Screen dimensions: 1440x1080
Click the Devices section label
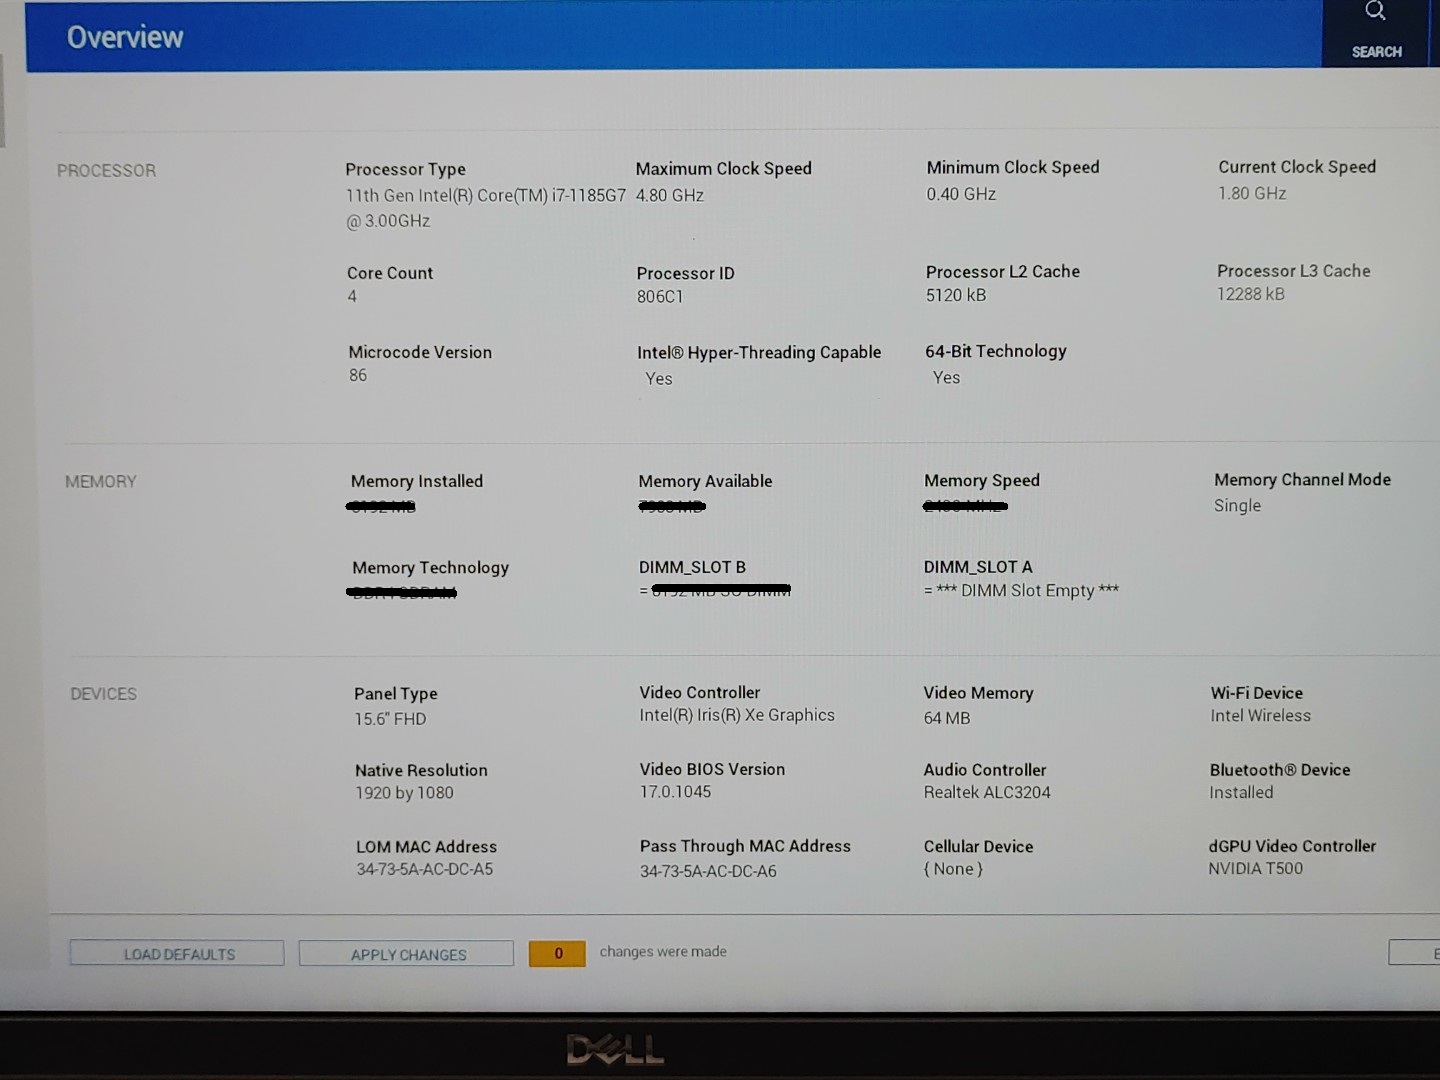(103, 694)
